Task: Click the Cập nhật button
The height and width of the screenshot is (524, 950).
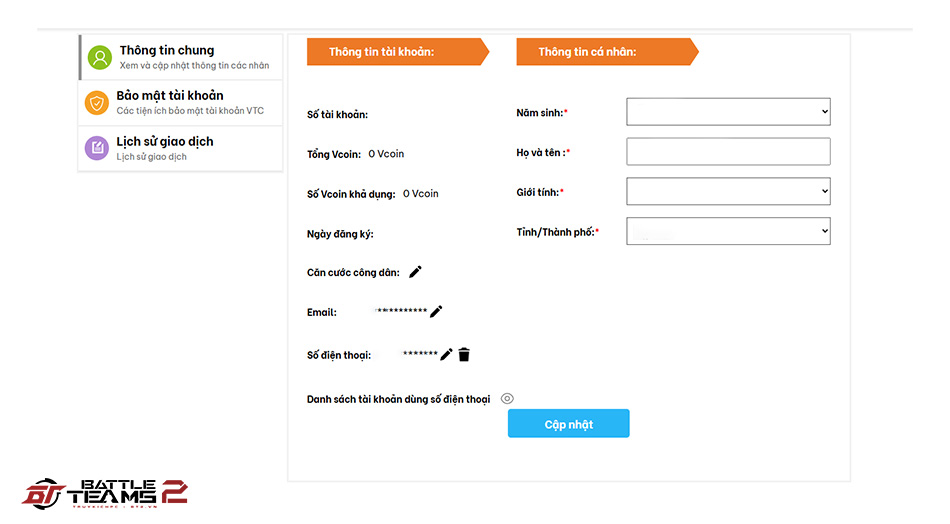Action: pos(568,423)
